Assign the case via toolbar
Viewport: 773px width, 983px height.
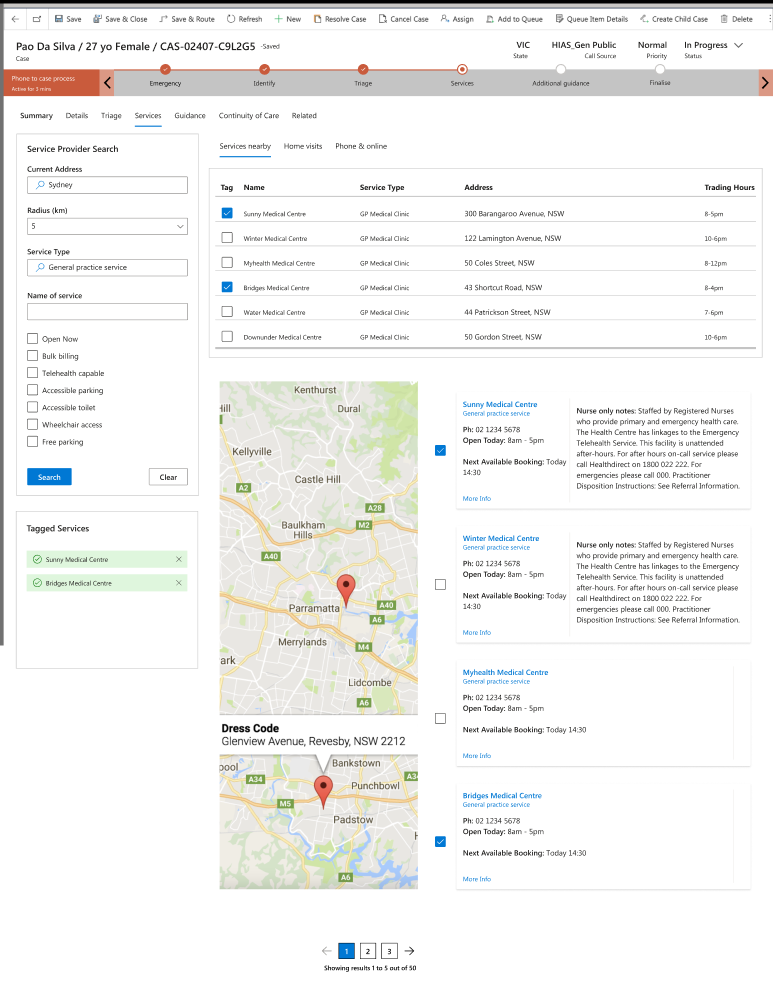[457, 19]
